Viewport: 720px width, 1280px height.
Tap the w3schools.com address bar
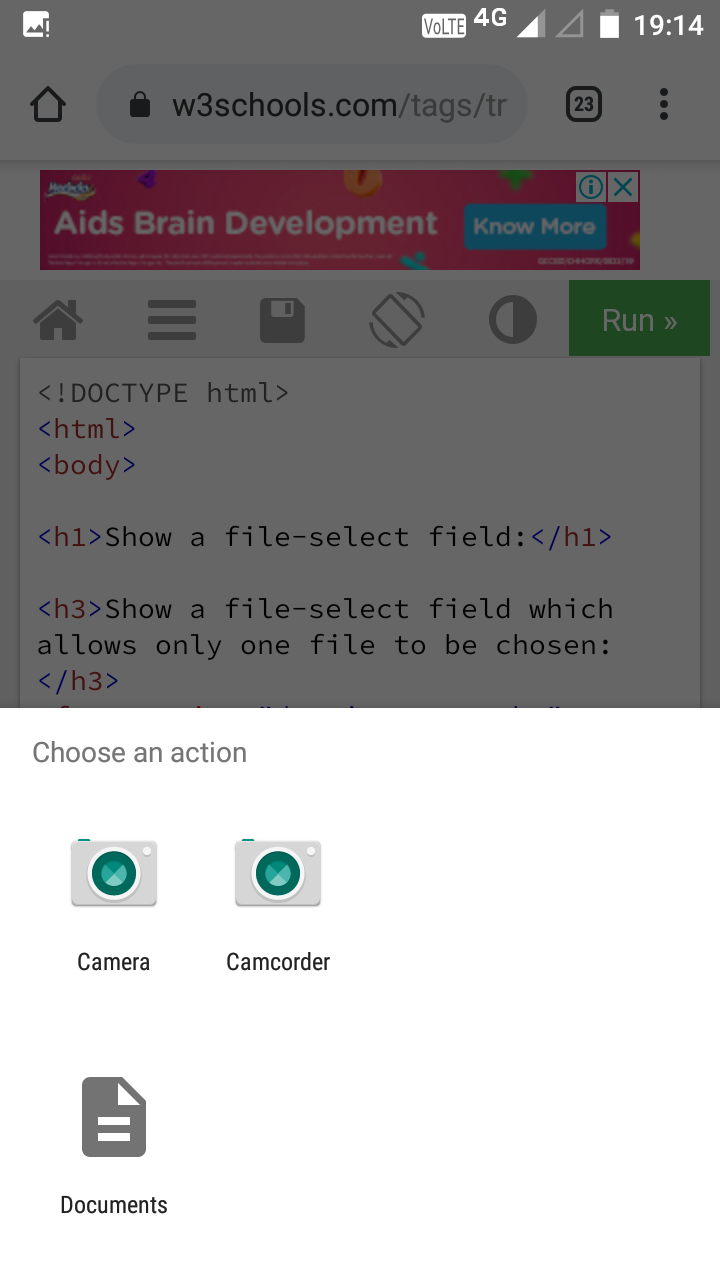[340, 105]
